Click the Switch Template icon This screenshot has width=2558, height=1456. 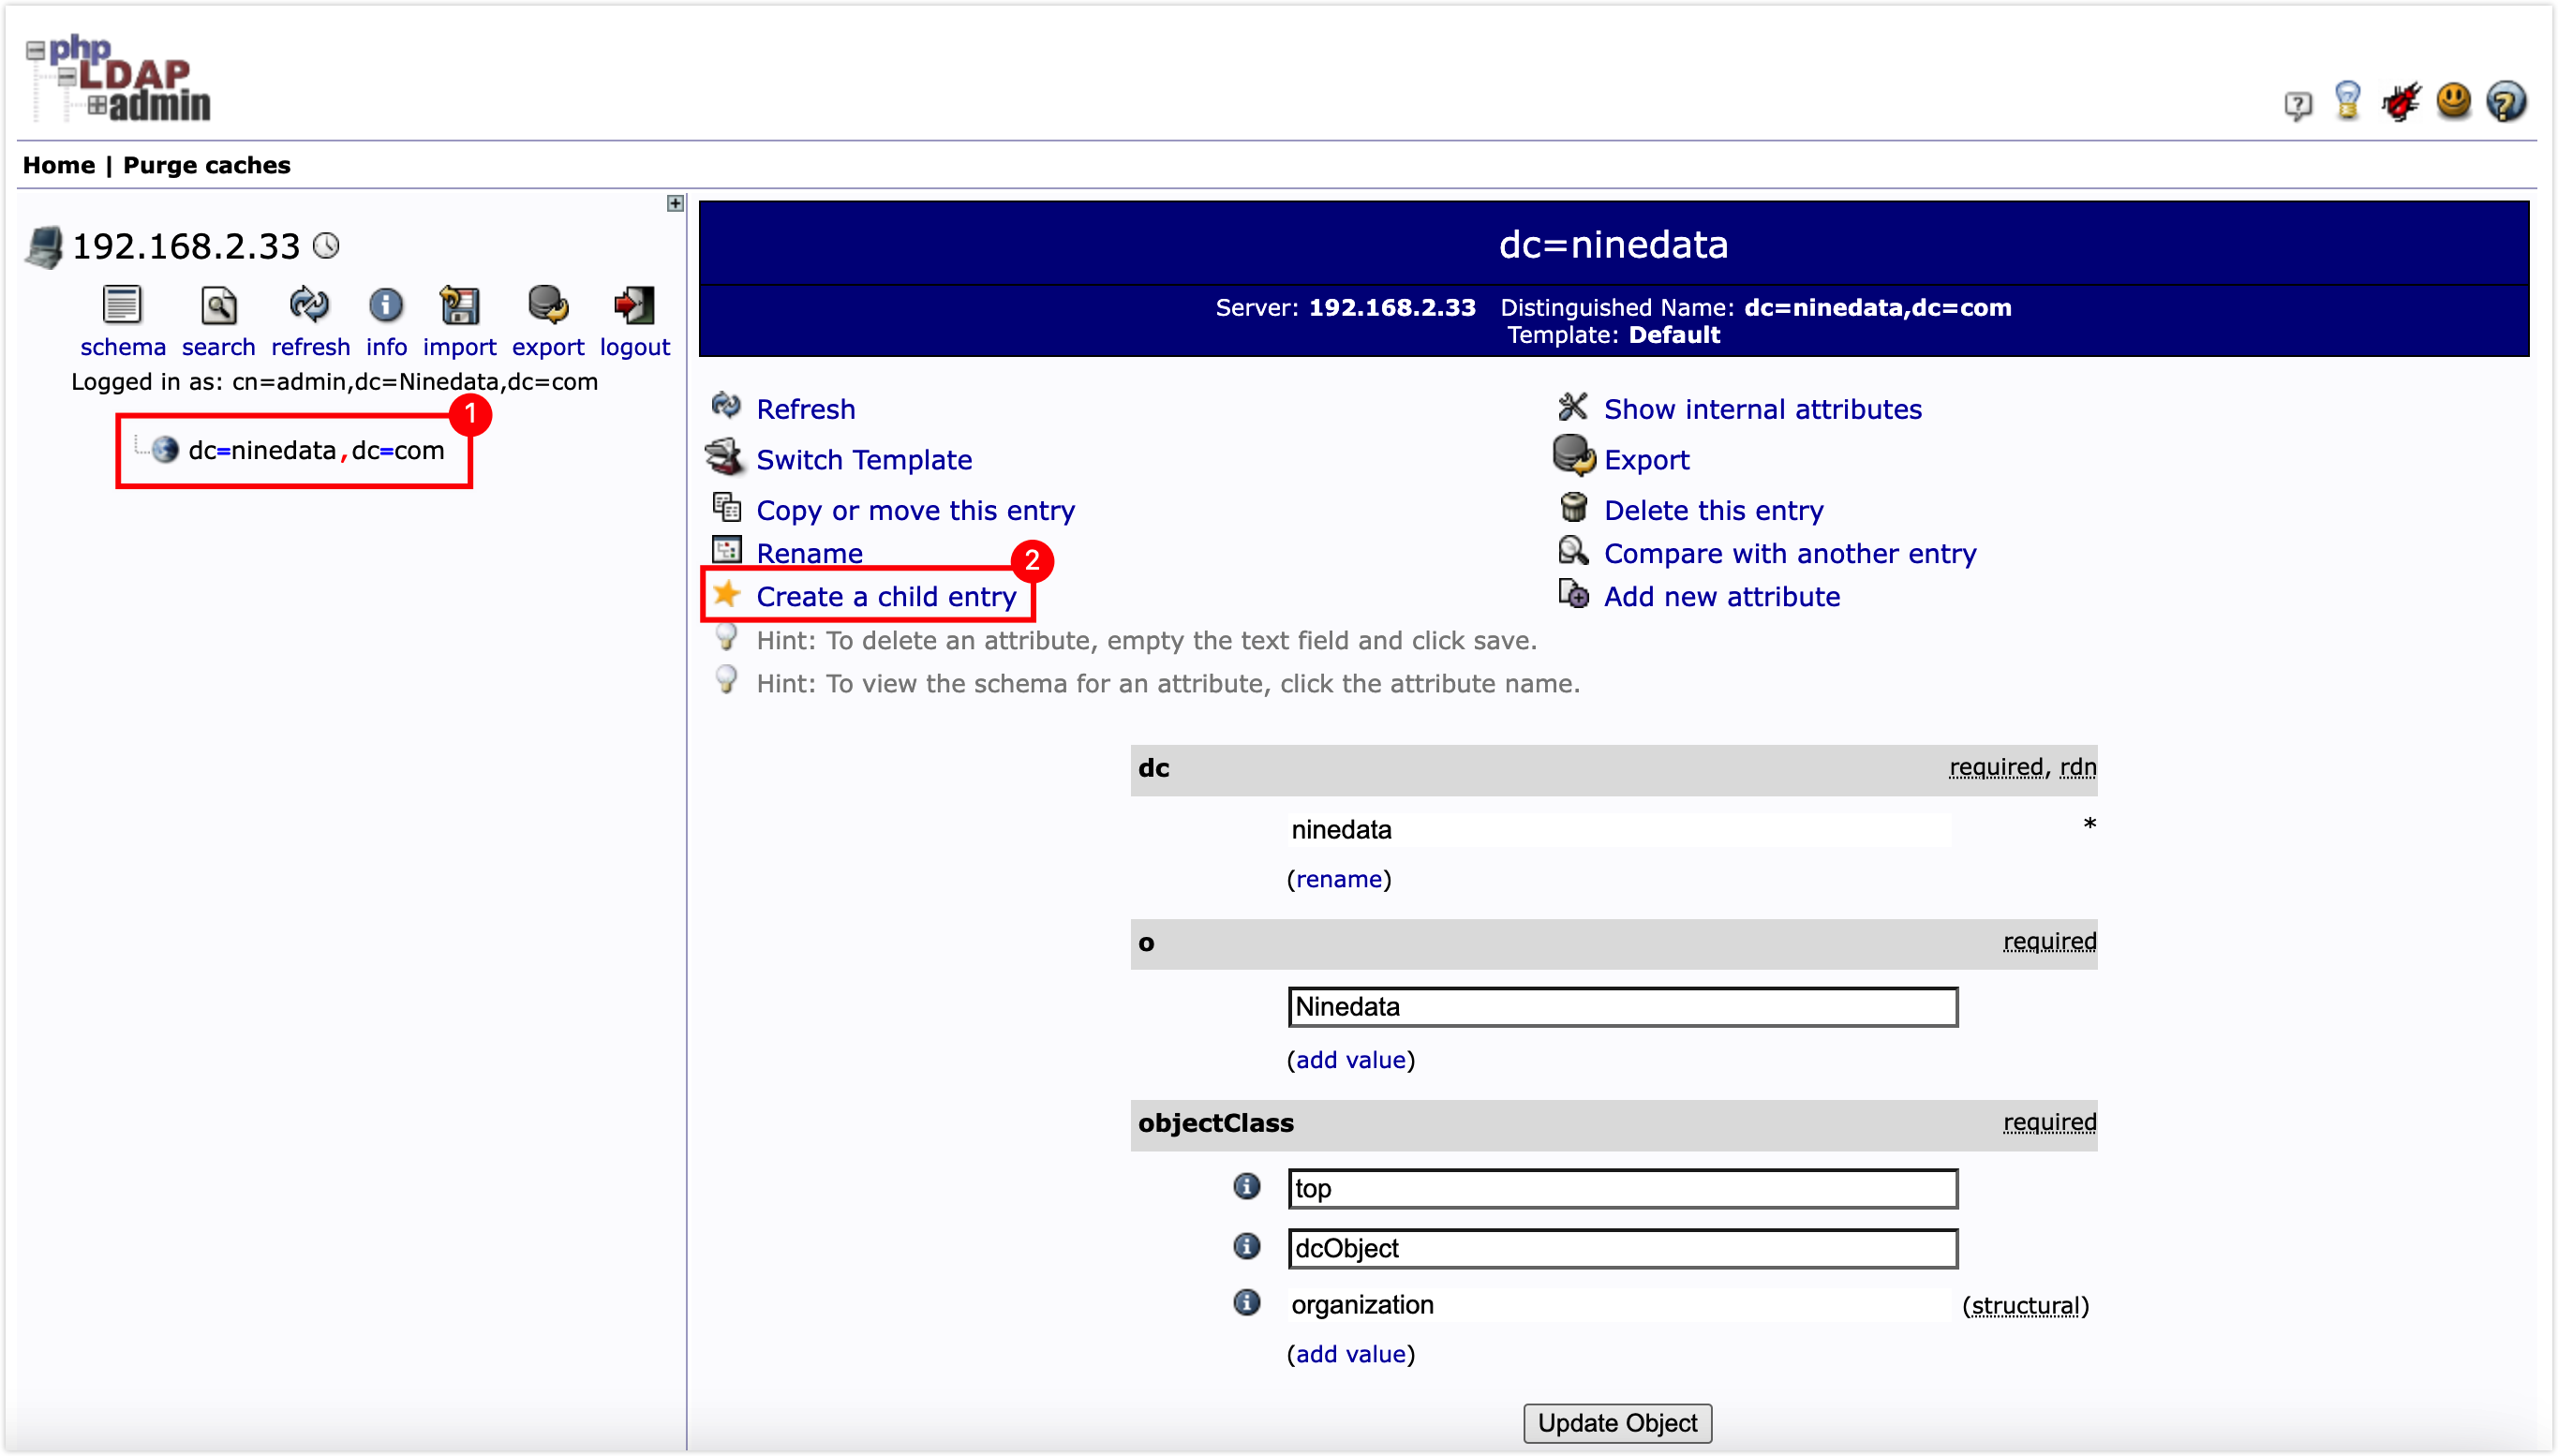pyautogui.click(x=725, y=458)
